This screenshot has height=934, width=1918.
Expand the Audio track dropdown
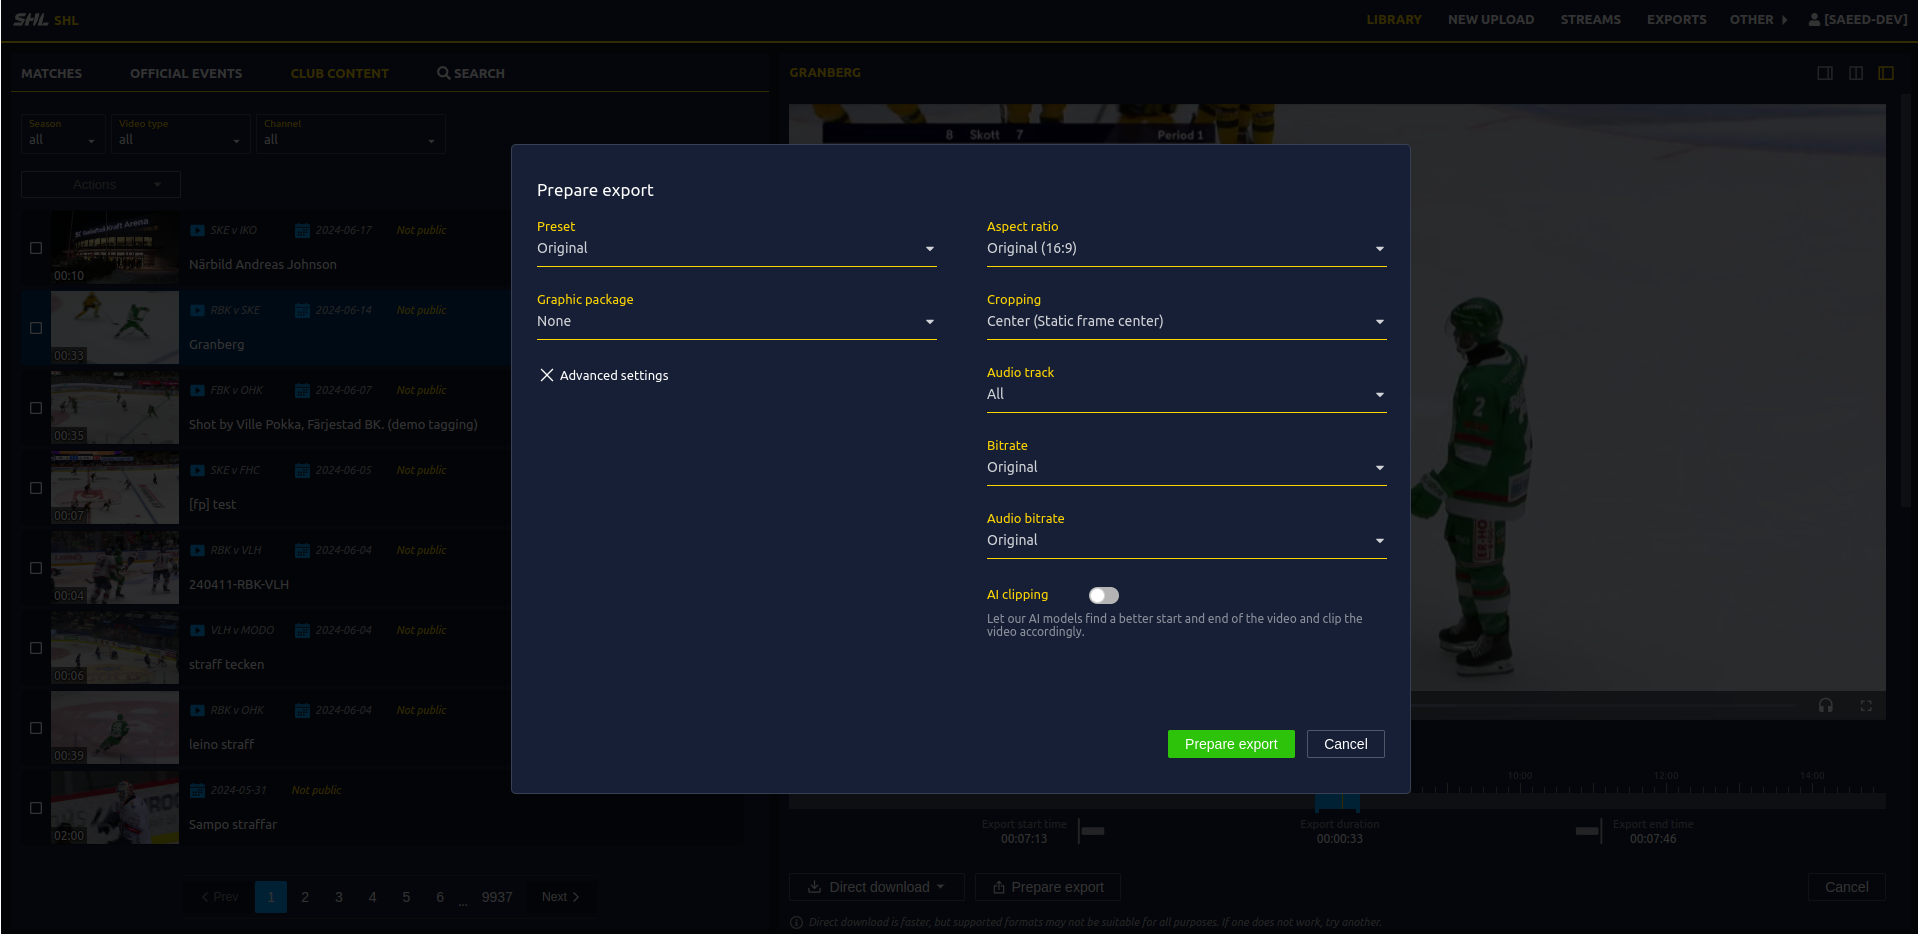click(1379, 394)
